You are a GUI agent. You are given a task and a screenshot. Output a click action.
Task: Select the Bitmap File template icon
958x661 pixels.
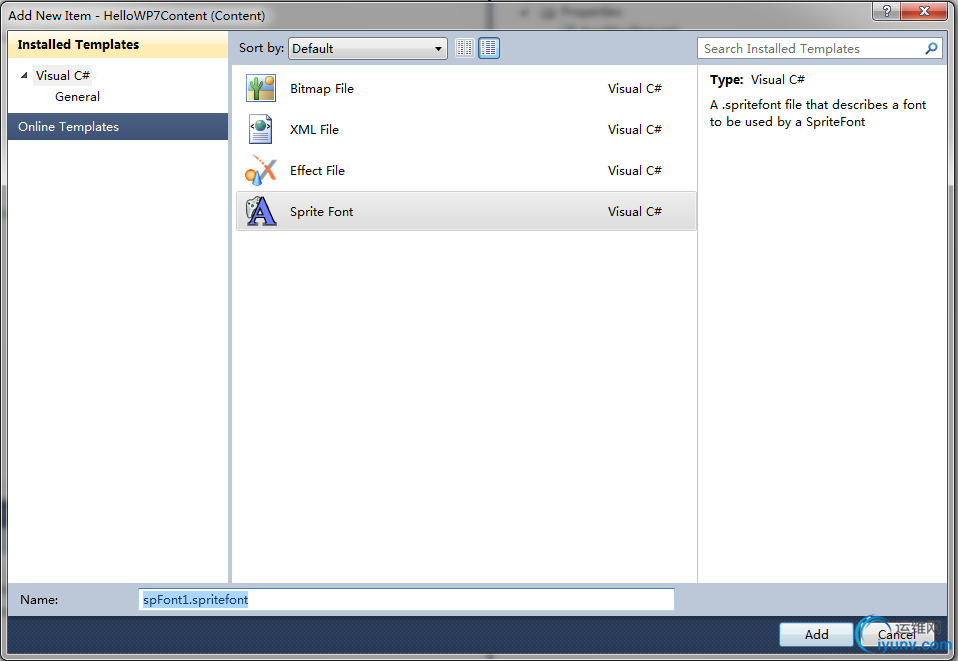(261, 89)
